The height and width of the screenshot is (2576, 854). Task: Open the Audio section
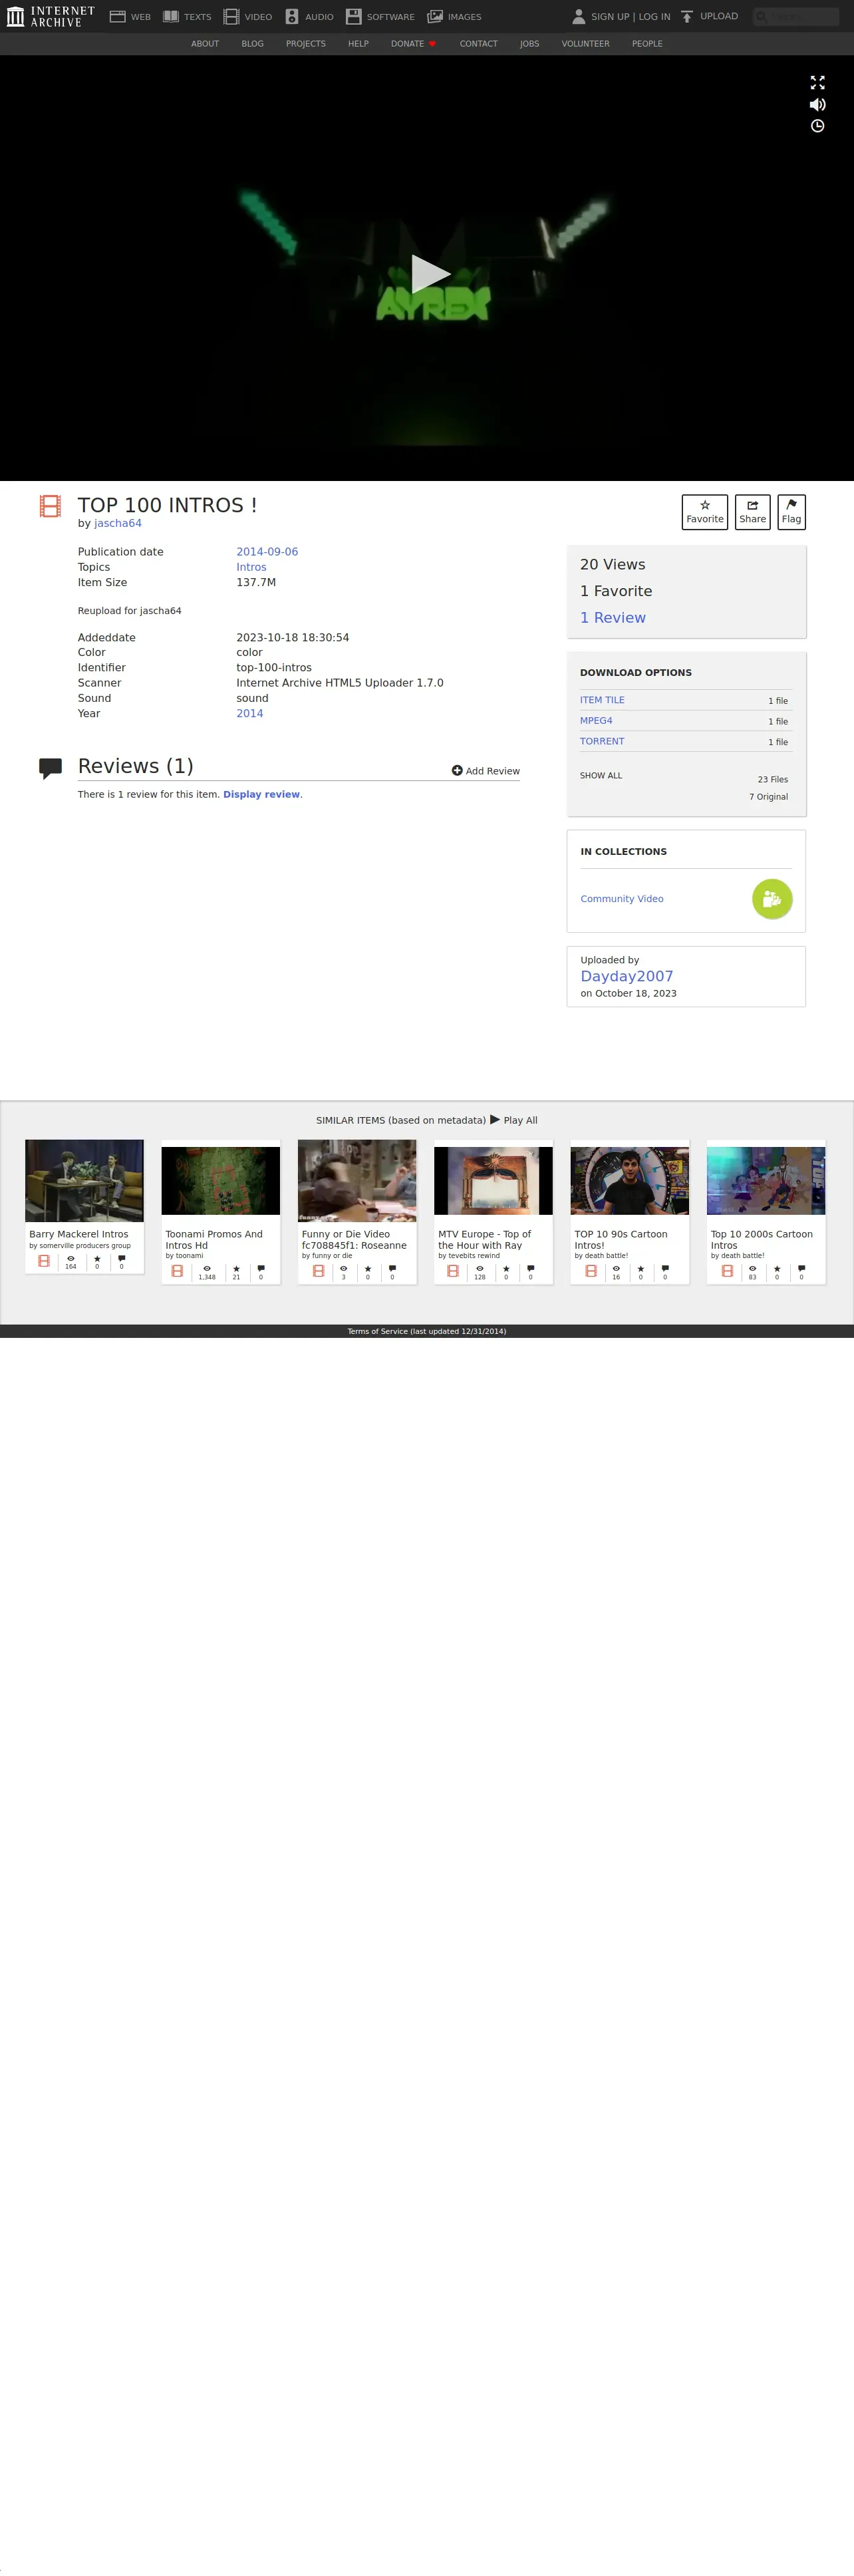[x=309, y=16]
